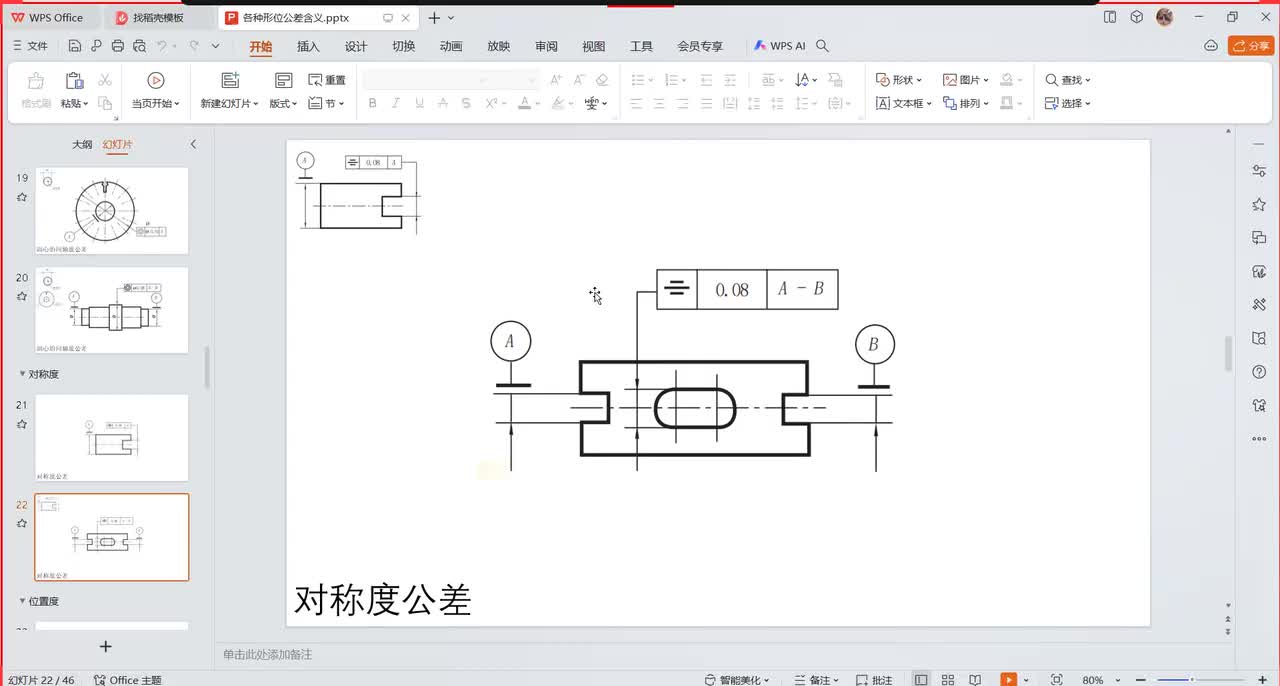Screen dimensions: 1280x686
Task: Click the Format Painter (格式刷) icon
Action: pyautogui.click(x=36, y=81)
